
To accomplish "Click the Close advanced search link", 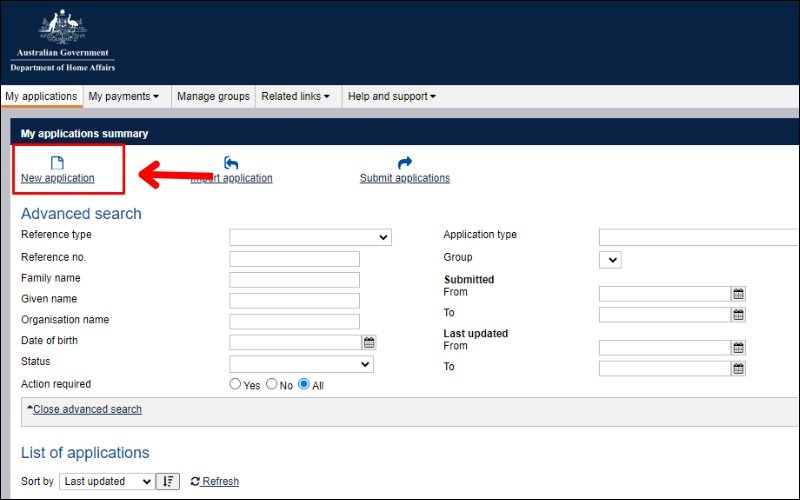I will click(x=86, y=409).
